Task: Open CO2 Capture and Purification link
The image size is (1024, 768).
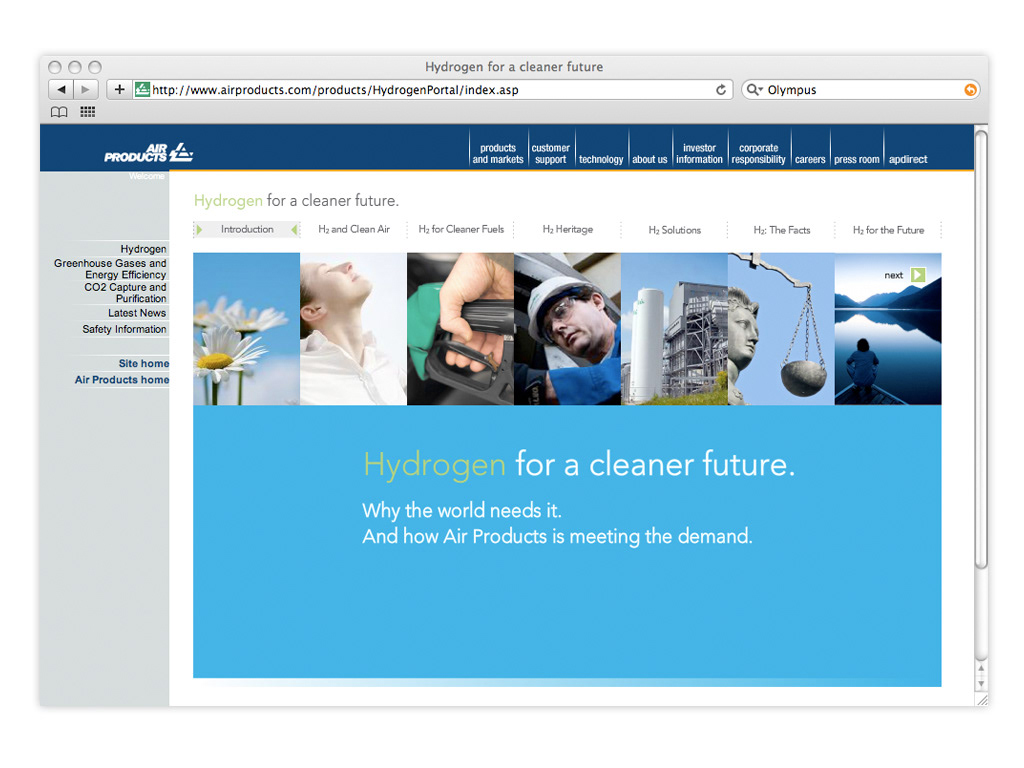Action: (x=125, y=293)
